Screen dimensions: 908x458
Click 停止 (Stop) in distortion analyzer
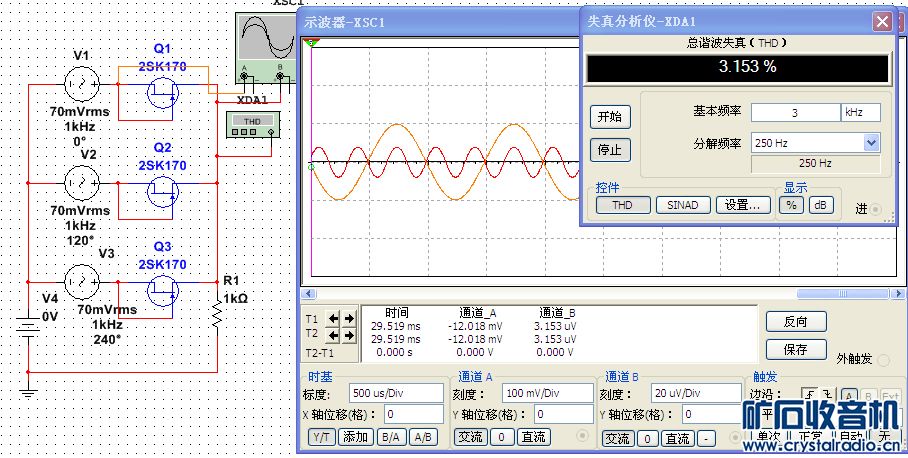tap(610, 150)
